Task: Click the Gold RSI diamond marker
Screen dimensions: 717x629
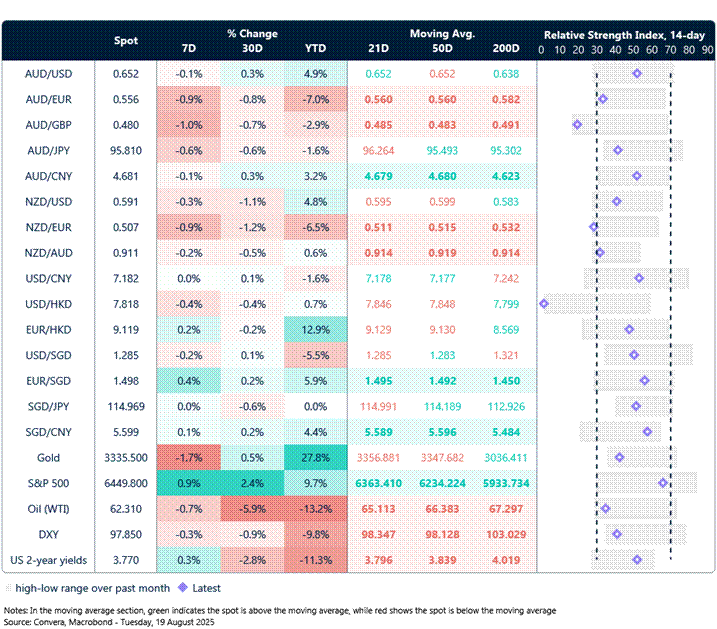Action: tap(620, 457)
